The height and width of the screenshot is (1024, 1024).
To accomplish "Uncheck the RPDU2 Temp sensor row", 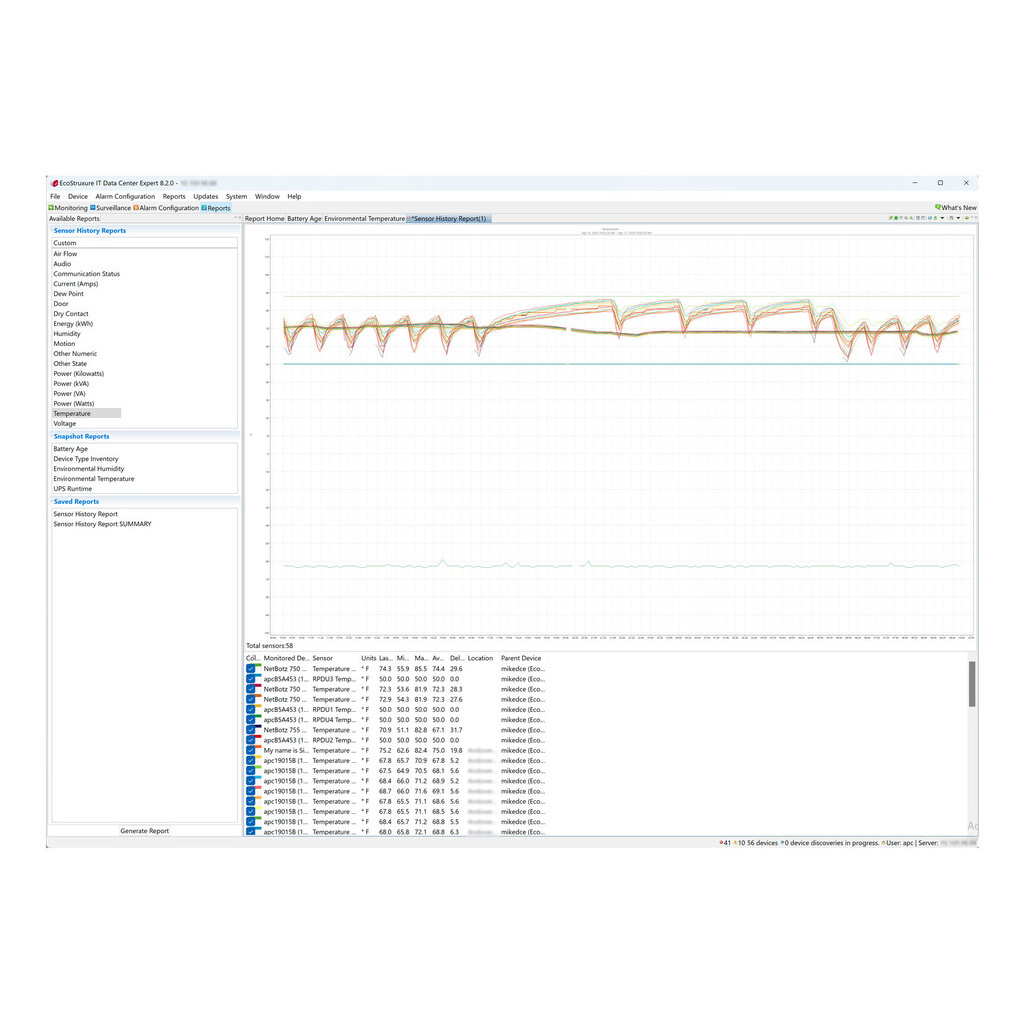I will tap(251, 741).
